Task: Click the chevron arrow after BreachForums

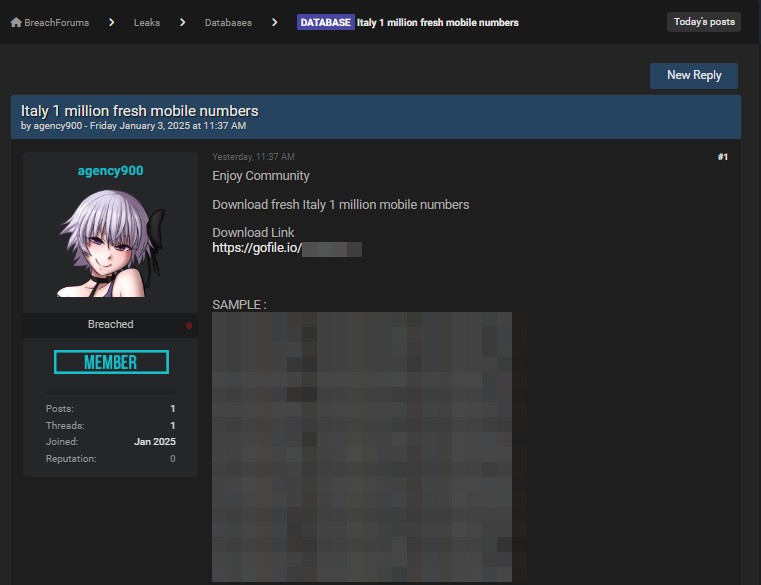Action: click(111, 22)
